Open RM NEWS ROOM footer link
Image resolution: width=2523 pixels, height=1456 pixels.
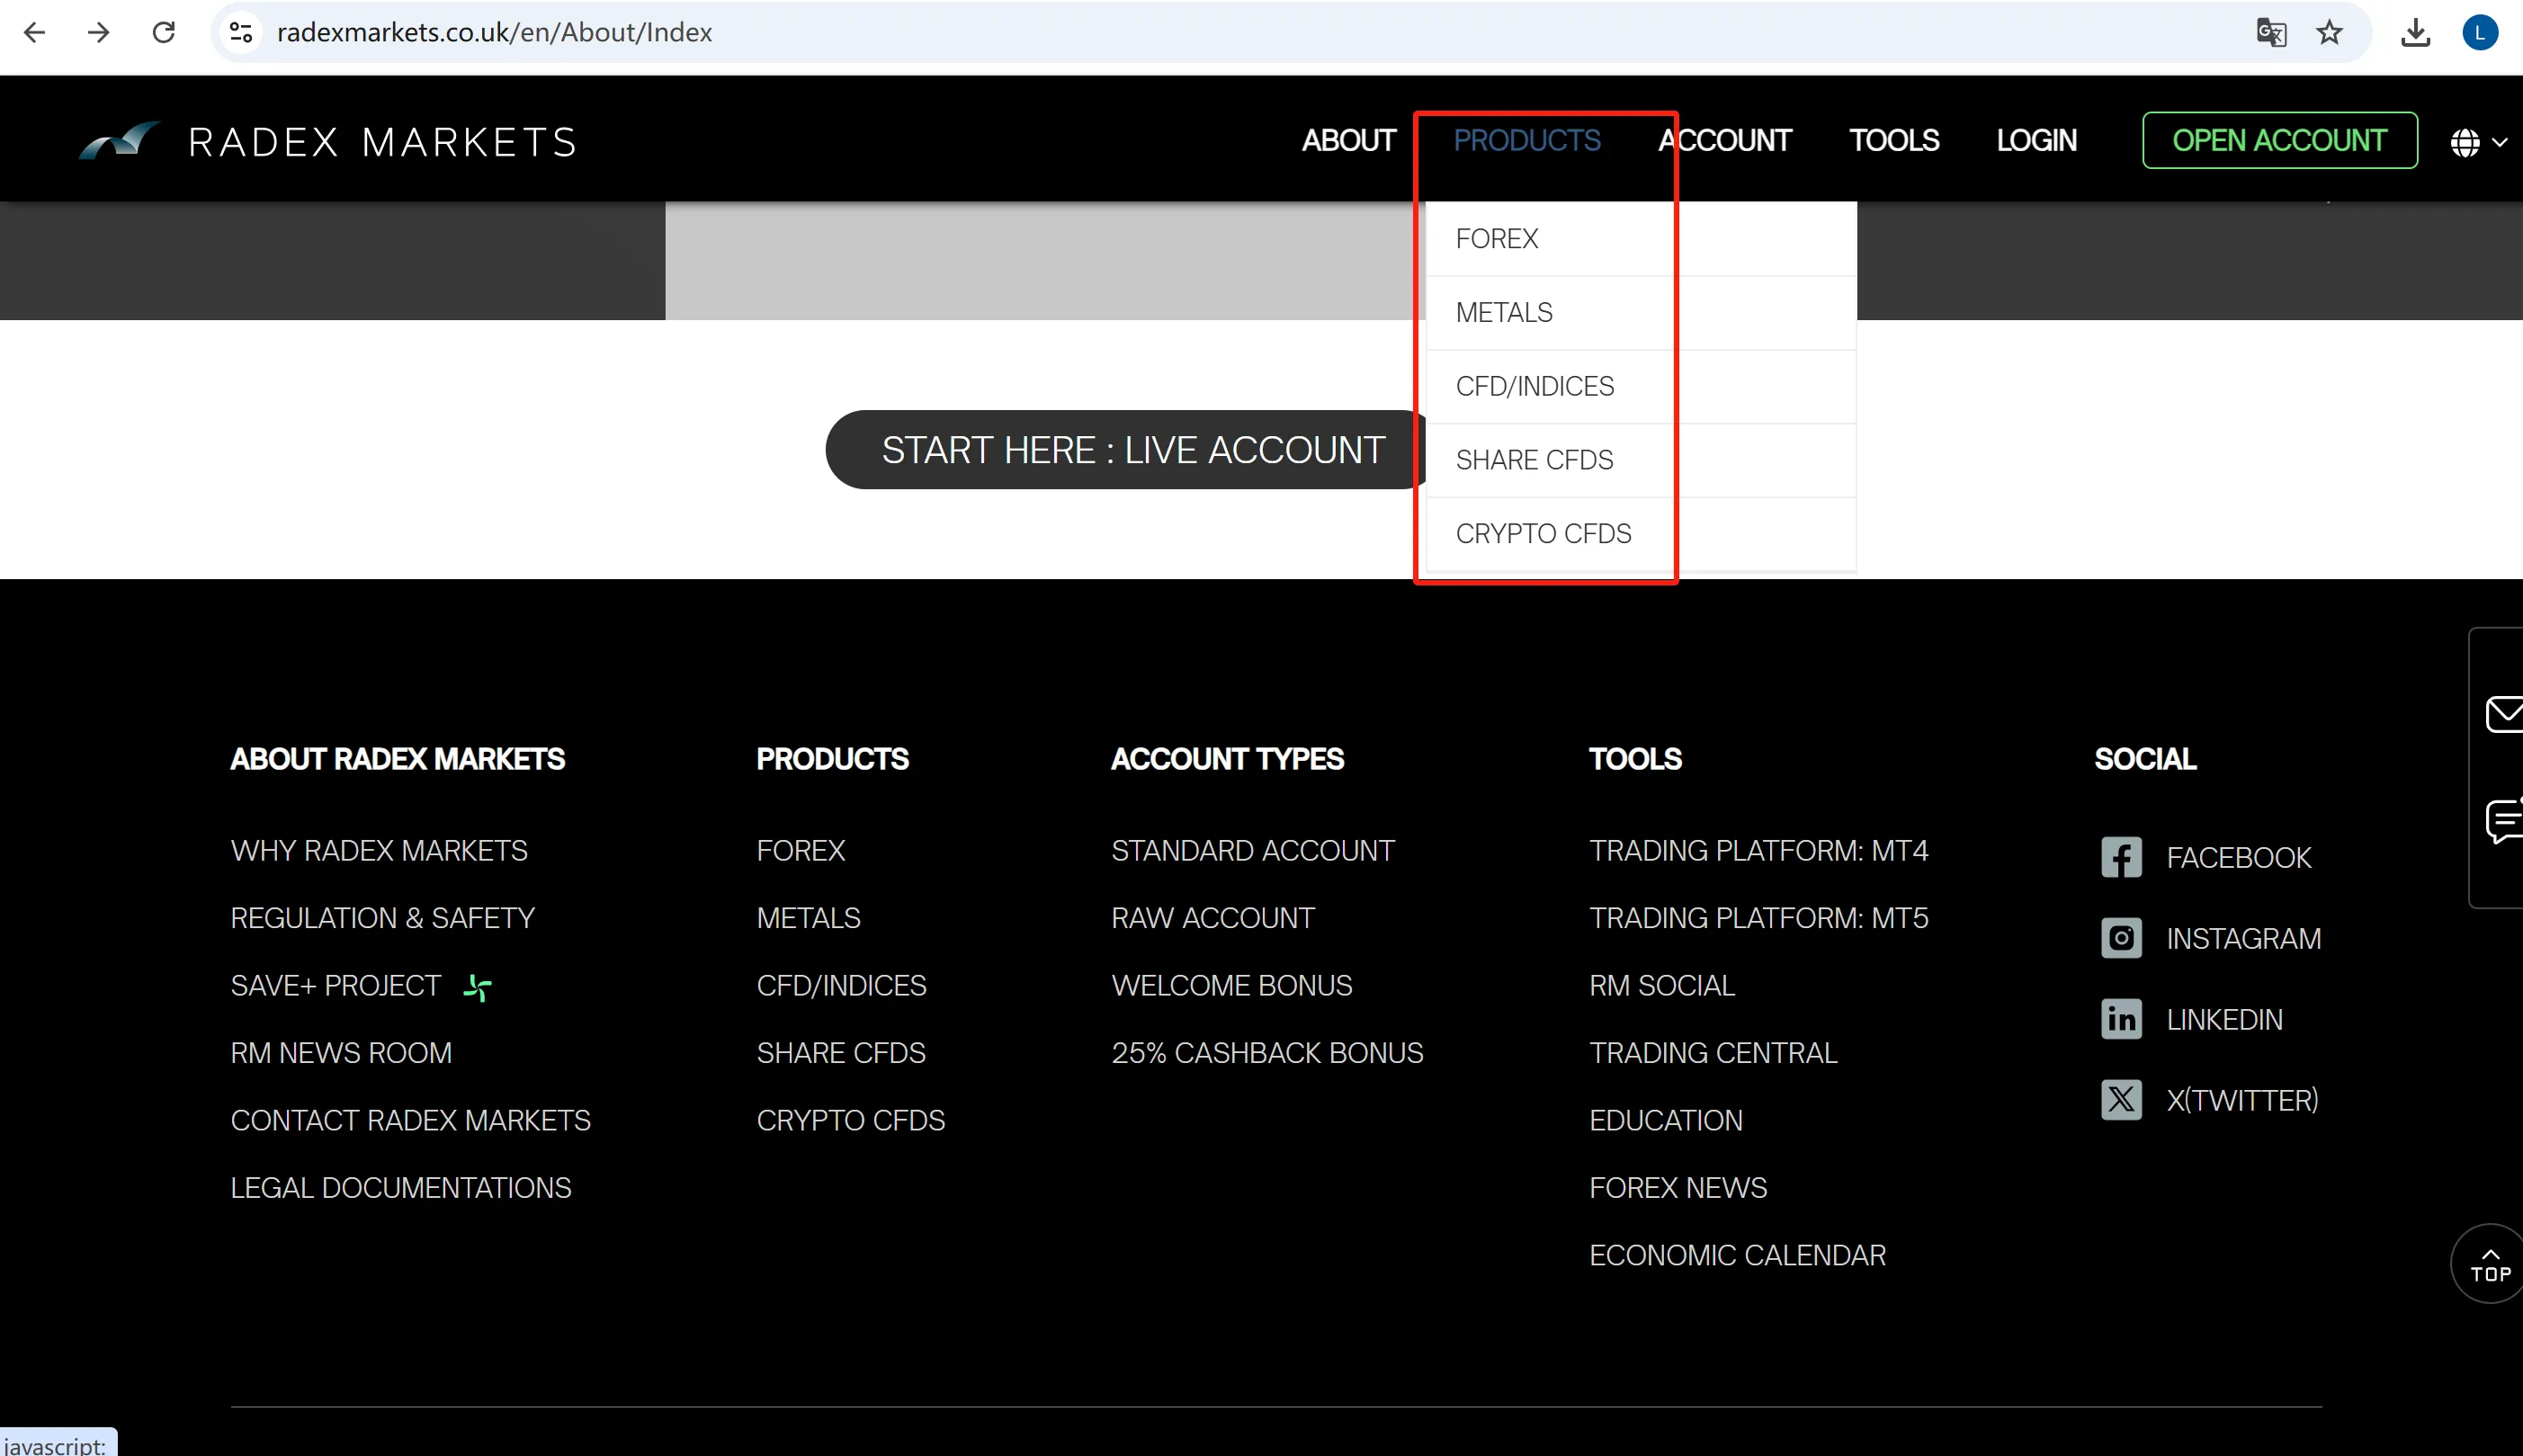(341, 1053)
